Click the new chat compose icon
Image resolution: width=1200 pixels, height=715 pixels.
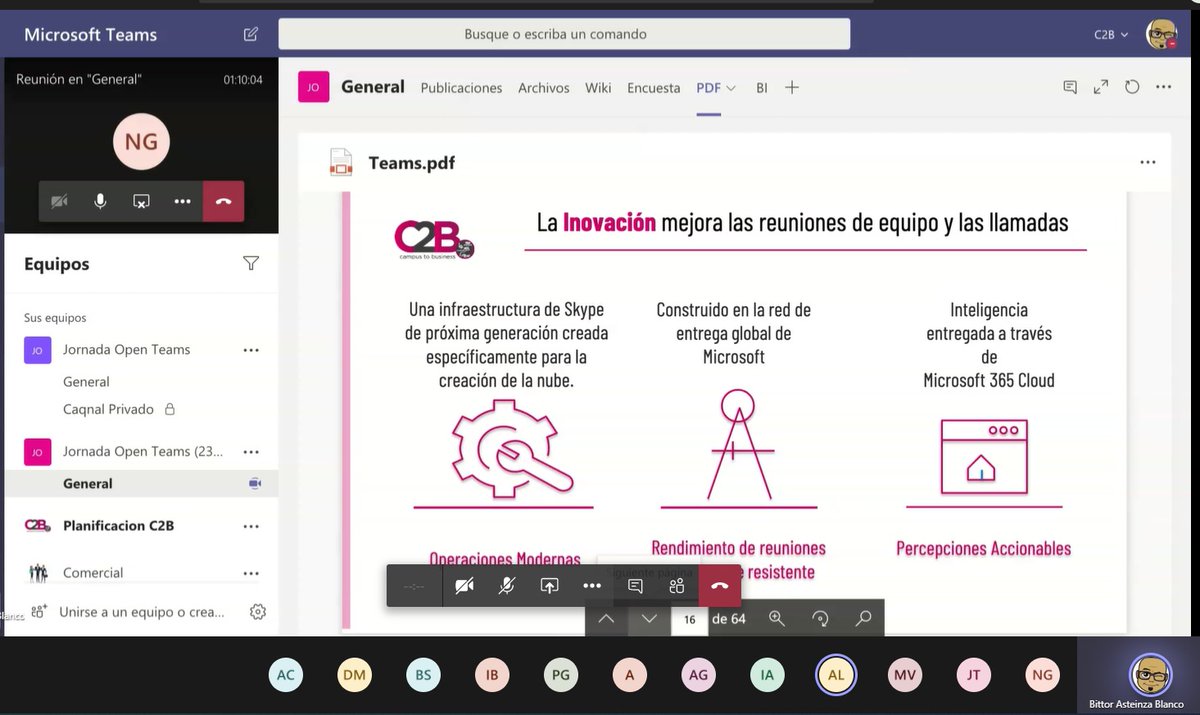(x=251, y=34)
